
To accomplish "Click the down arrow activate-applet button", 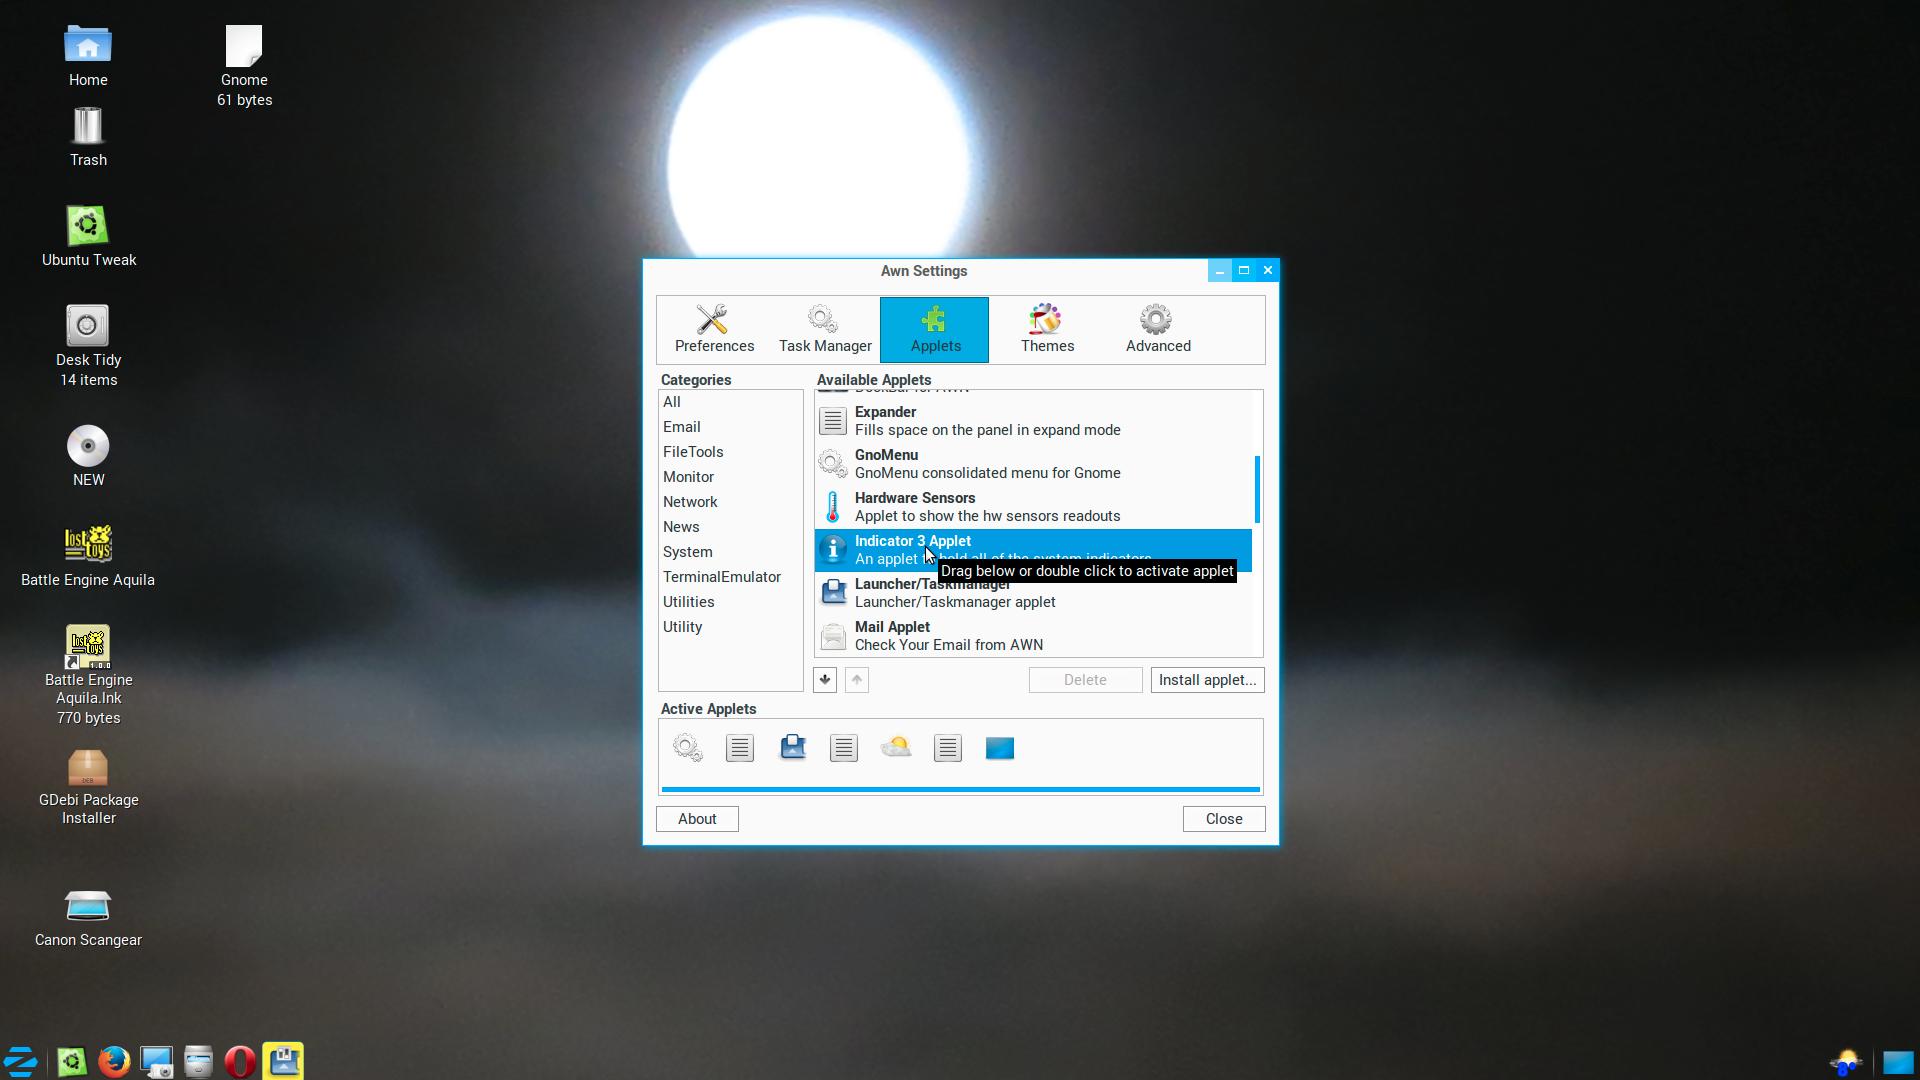I will [x=825, y=680].
